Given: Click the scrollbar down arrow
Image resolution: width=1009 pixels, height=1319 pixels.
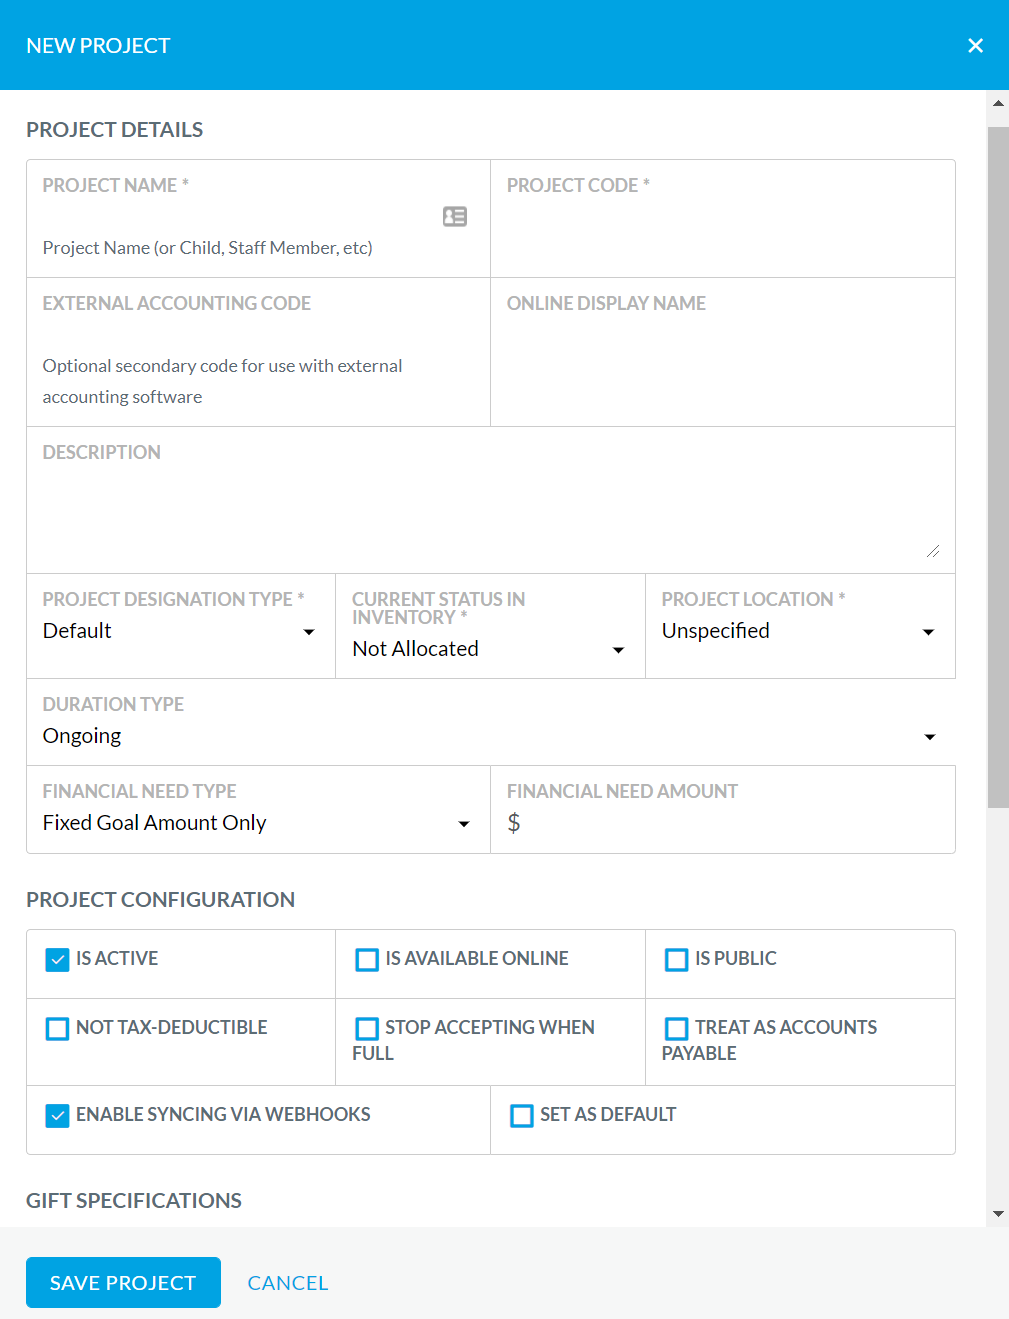Looking at the screenshot, I should click(998, 1214).
